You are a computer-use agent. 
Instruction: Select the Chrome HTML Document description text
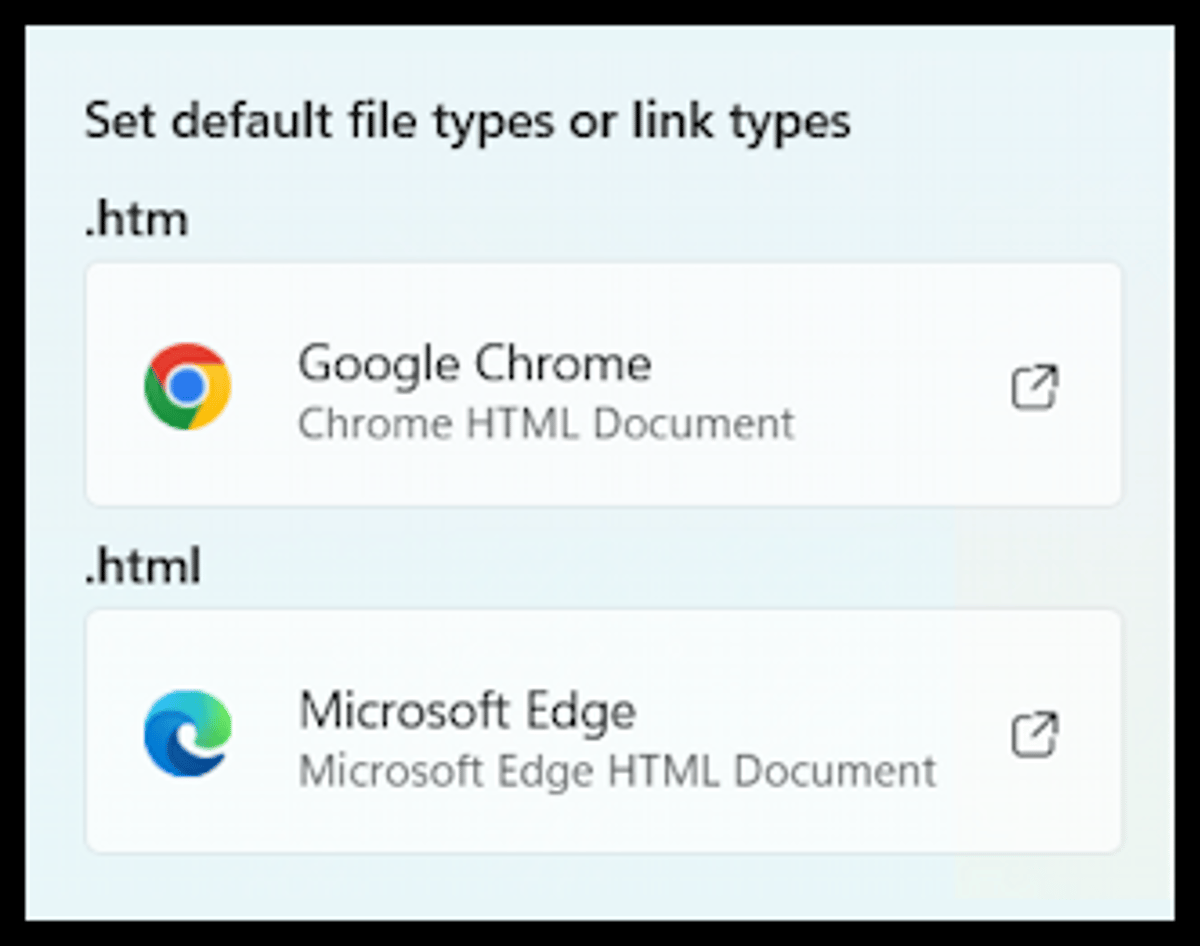545,423
